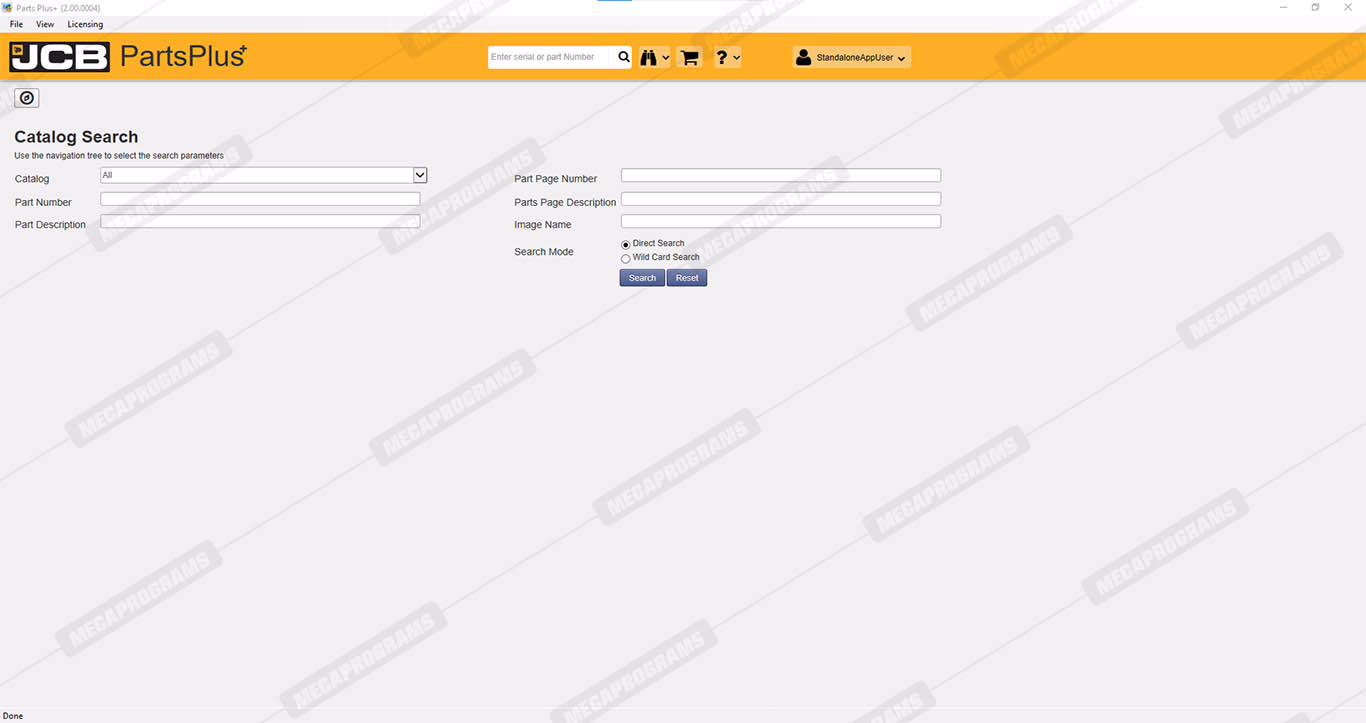This screenshot has width=1366, height=723.
Task: Click the magnifier search icon in header
Action: tap(624, 57)
